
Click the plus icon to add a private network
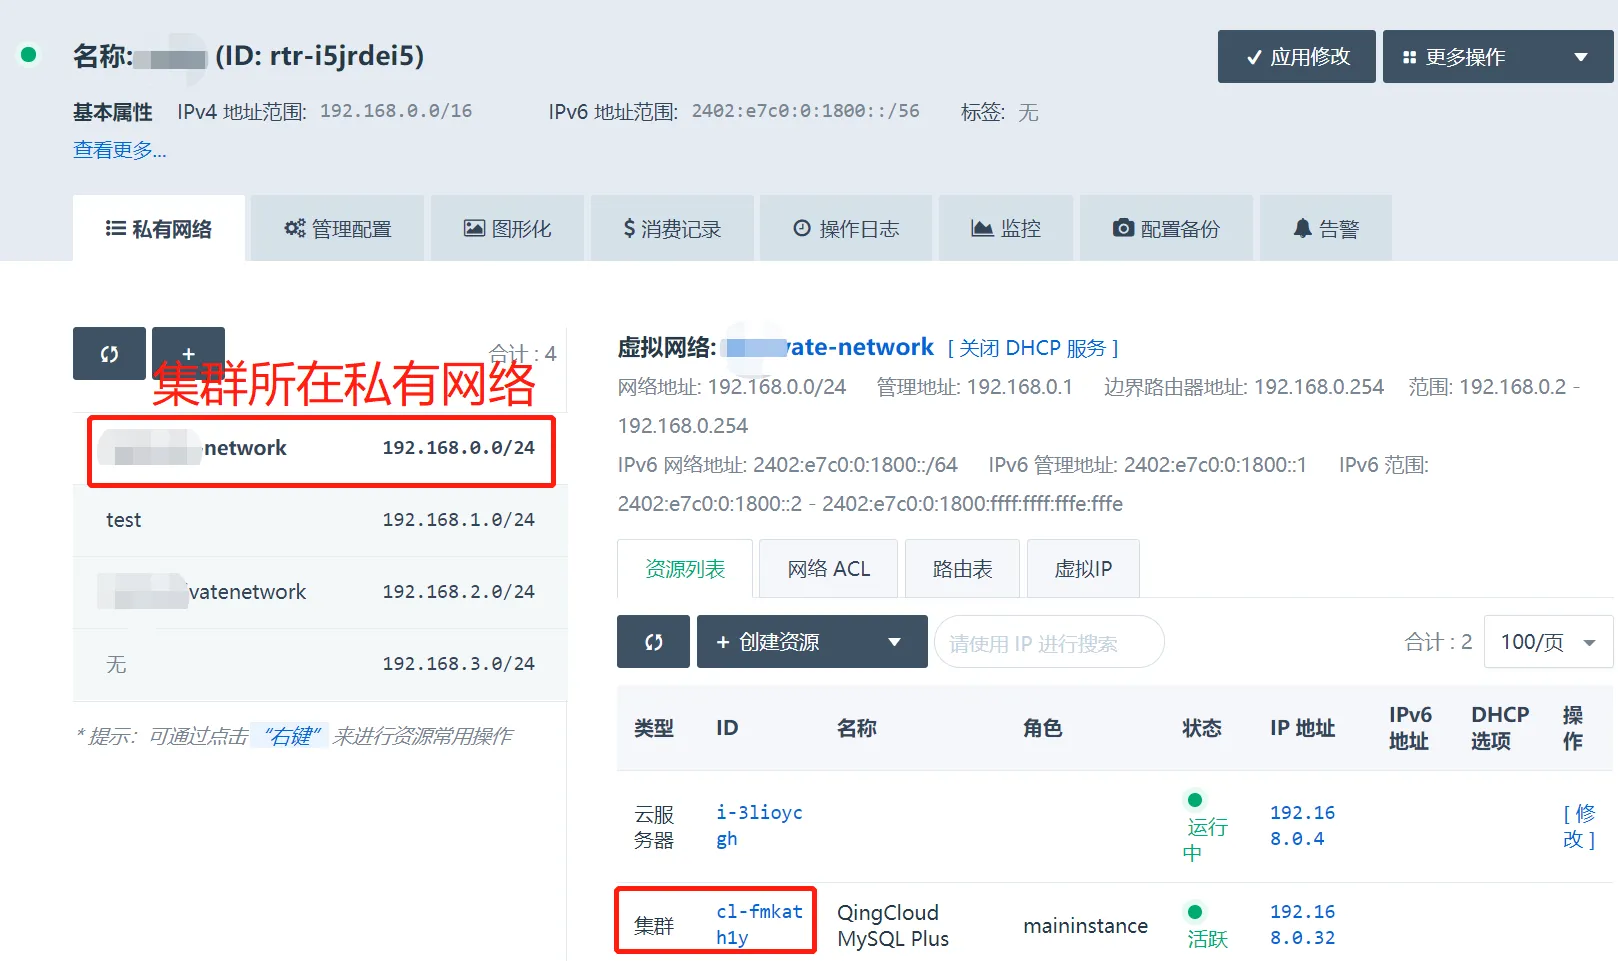tap(188, 352)
